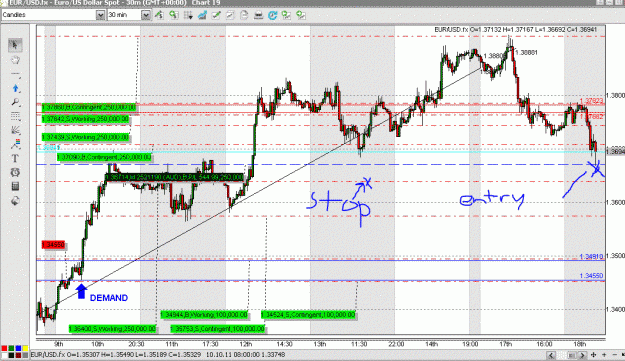Screen dimensions: 625x361
Task: Click the chart scroll left arrow
Action: 551,355
